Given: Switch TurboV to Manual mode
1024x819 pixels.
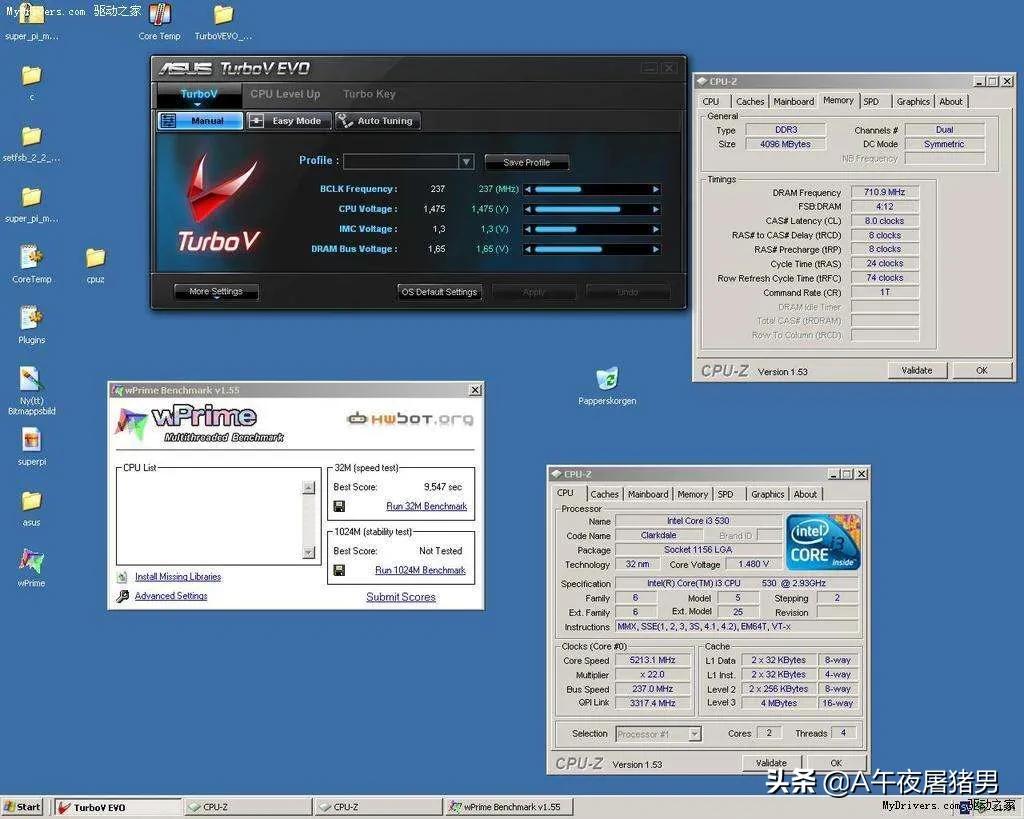Looking at the screenshot, I should pyautogui.click(x=200, y=121).
